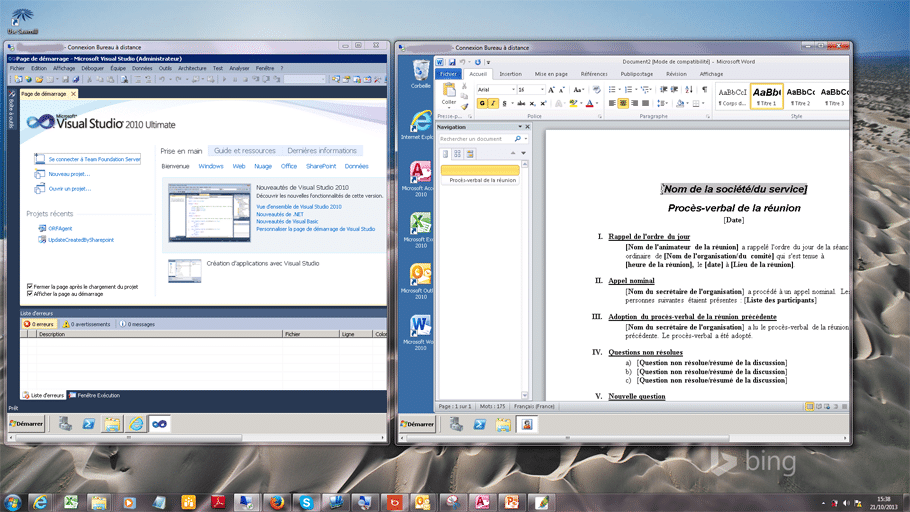Screen dimensions: 910x512
Task: Open the Arial font name dropdown
Action: [x=513, y=89]
